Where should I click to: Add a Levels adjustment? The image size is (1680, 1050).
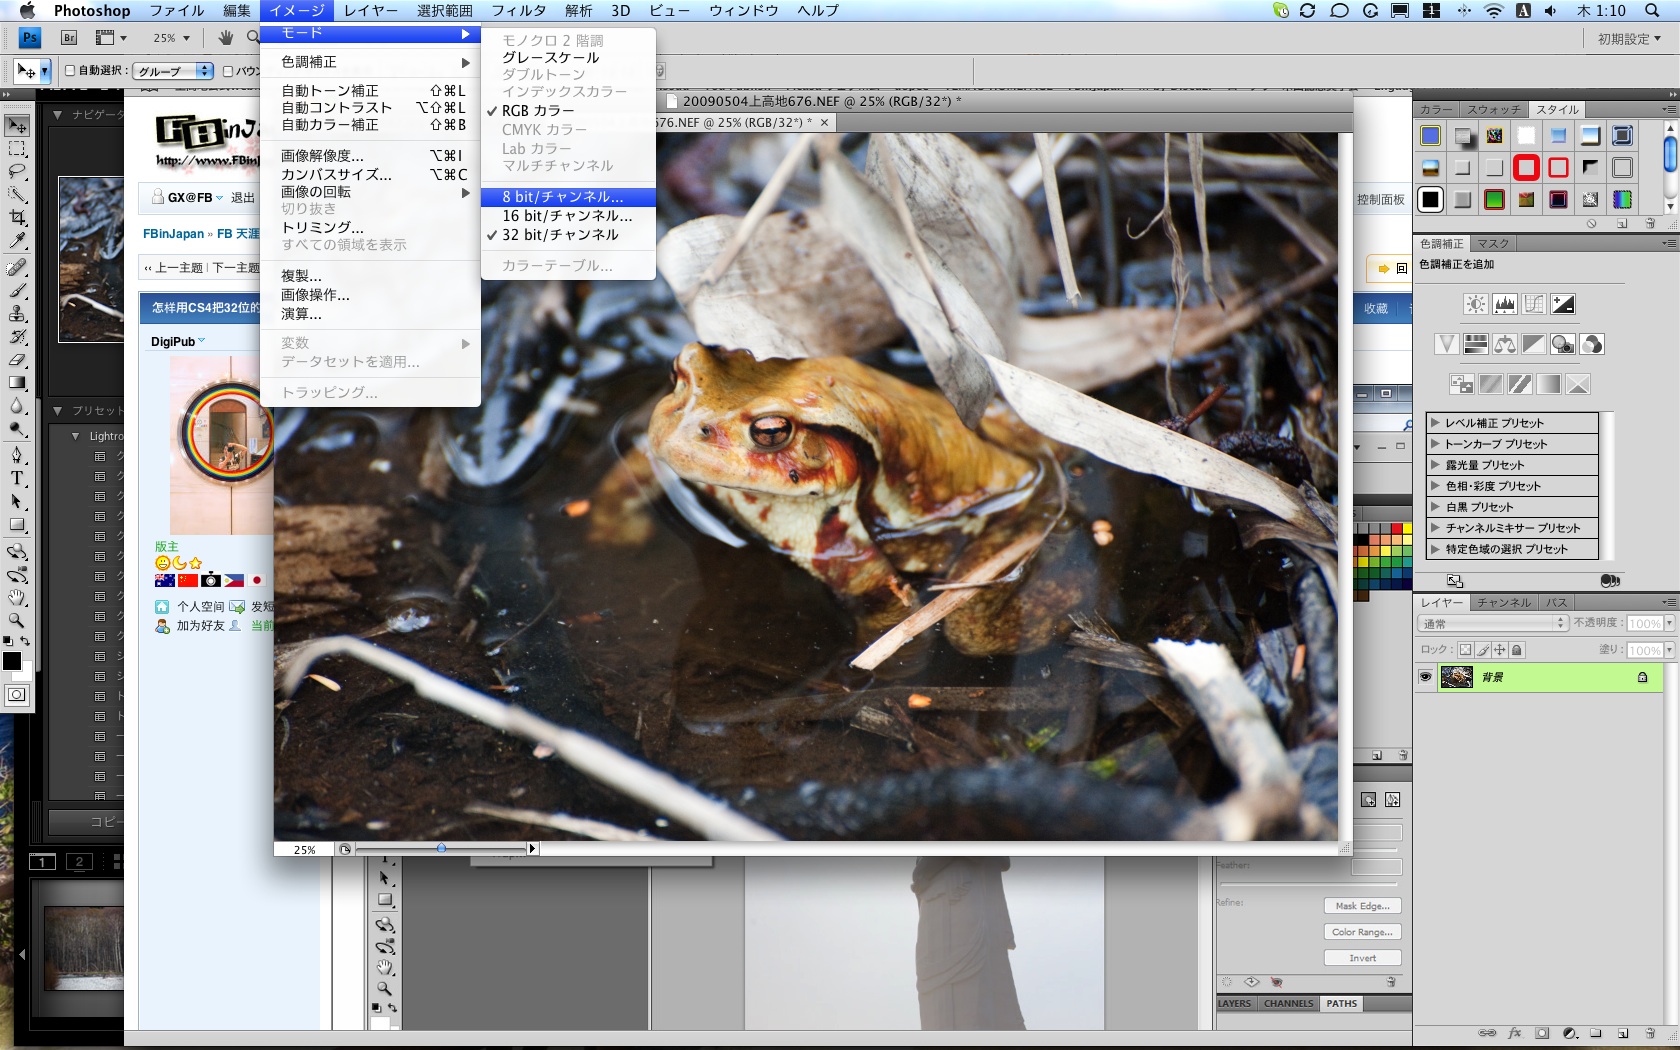(x=1504, y=304)
